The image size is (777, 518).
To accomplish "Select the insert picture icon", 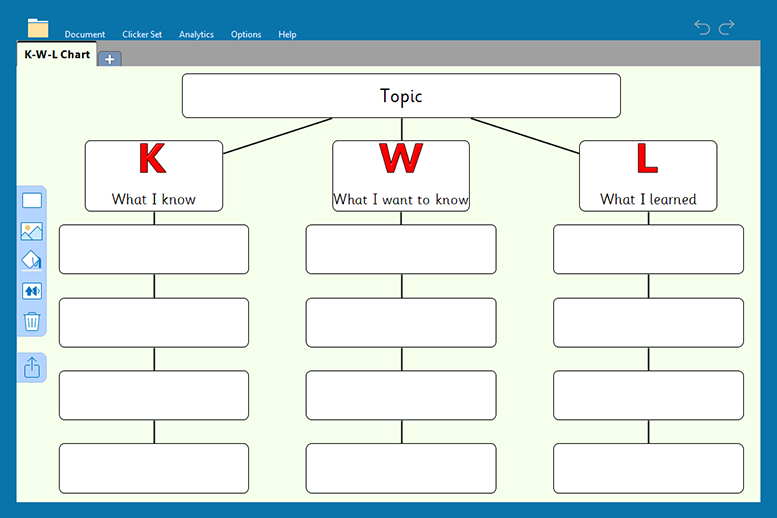I will 32,231.
